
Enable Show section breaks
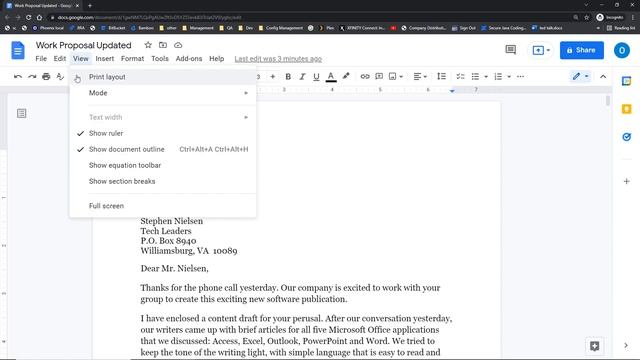pyautogui.click(x=163, y=181)
